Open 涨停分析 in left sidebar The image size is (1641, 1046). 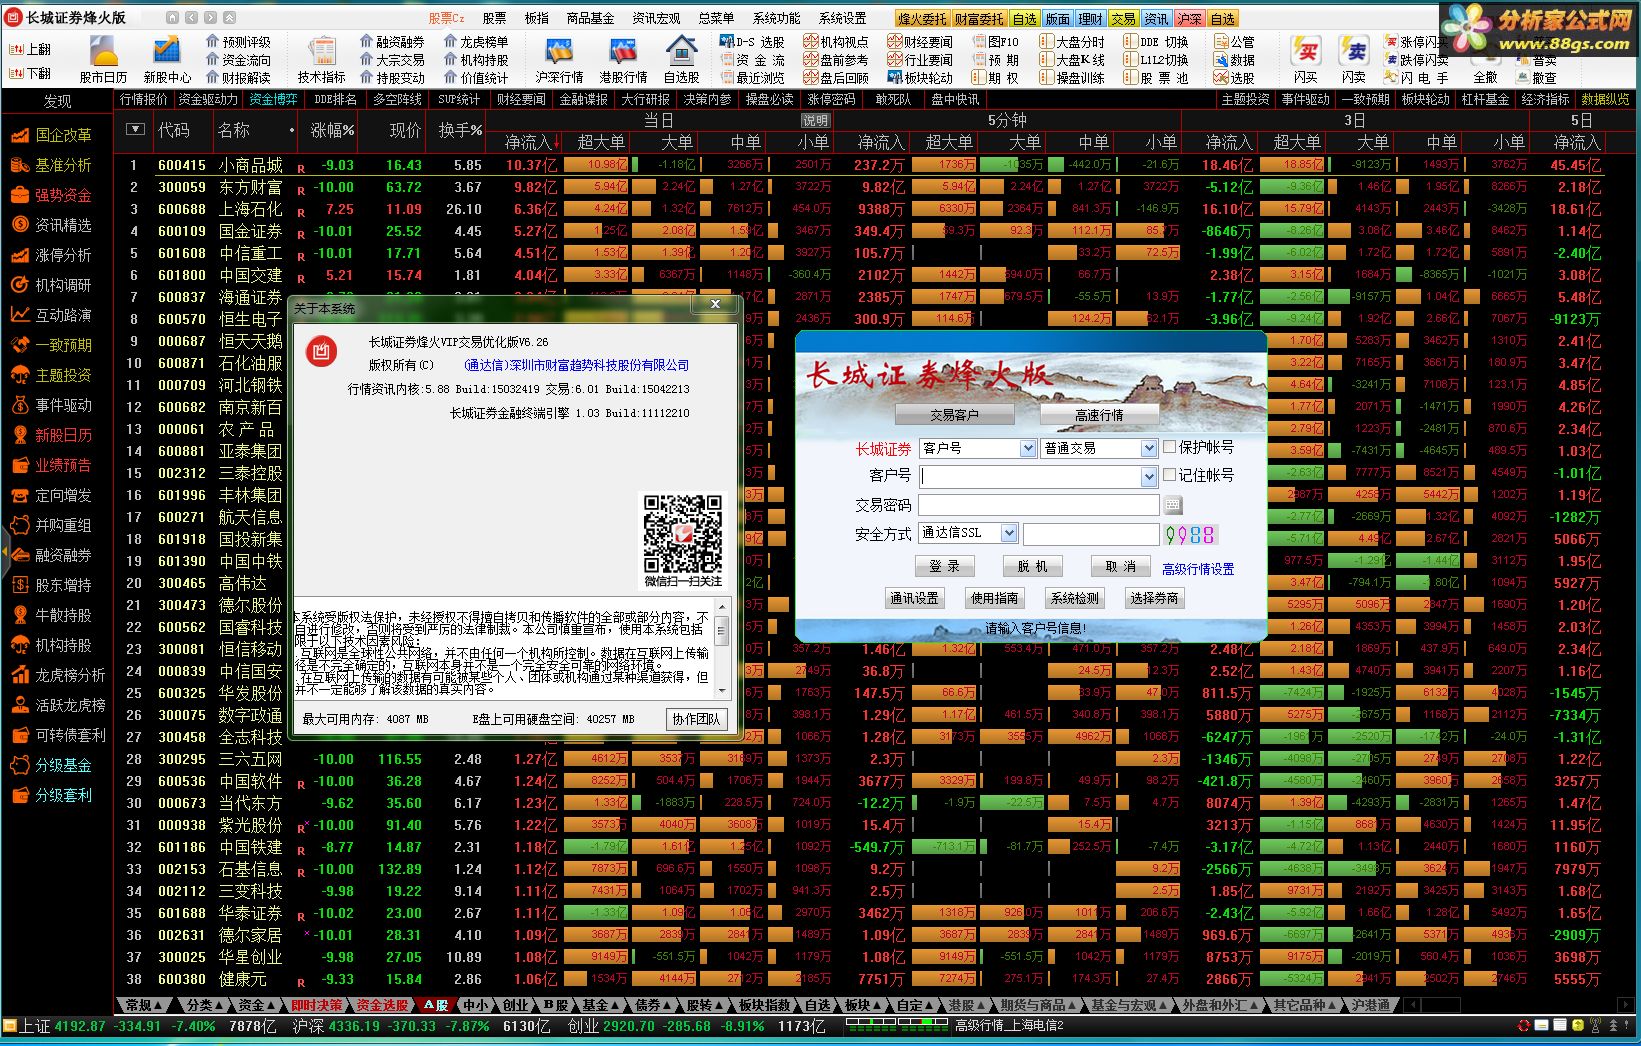(52, 255)
